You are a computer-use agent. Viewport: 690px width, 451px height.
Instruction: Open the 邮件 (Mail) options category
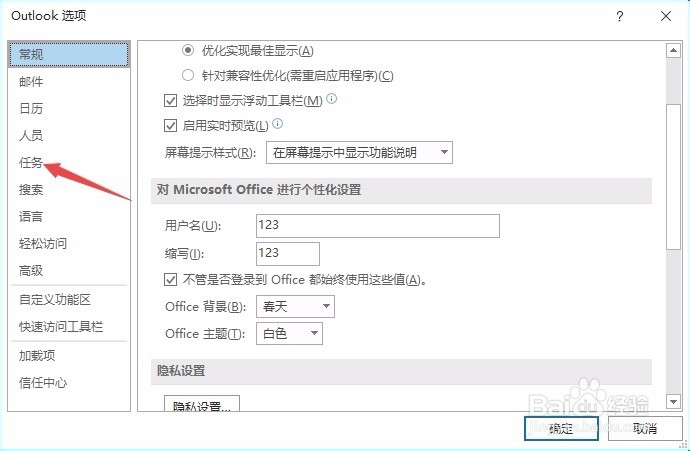32,81
